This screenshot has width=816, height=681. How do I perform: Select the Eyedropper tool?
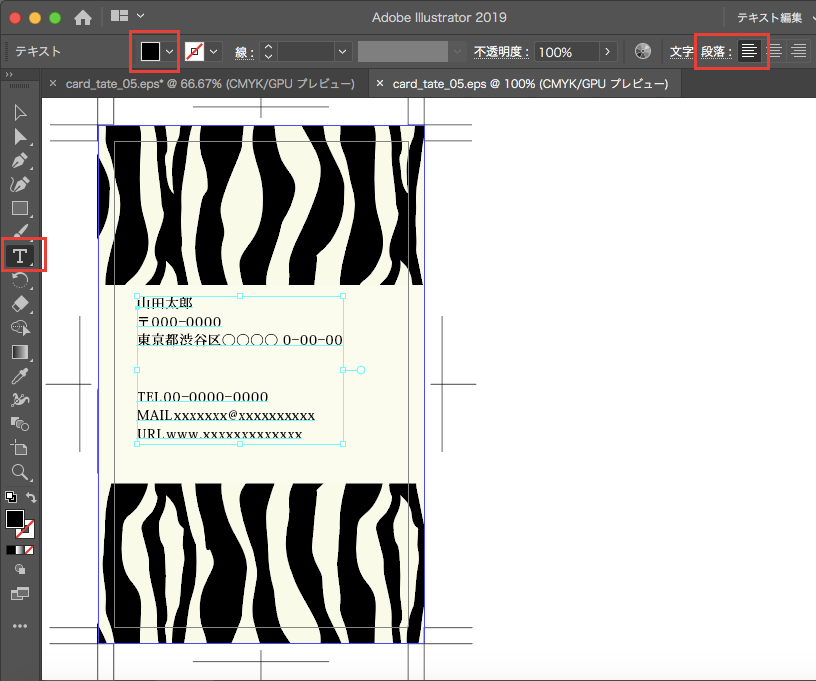tap(19, 376)
